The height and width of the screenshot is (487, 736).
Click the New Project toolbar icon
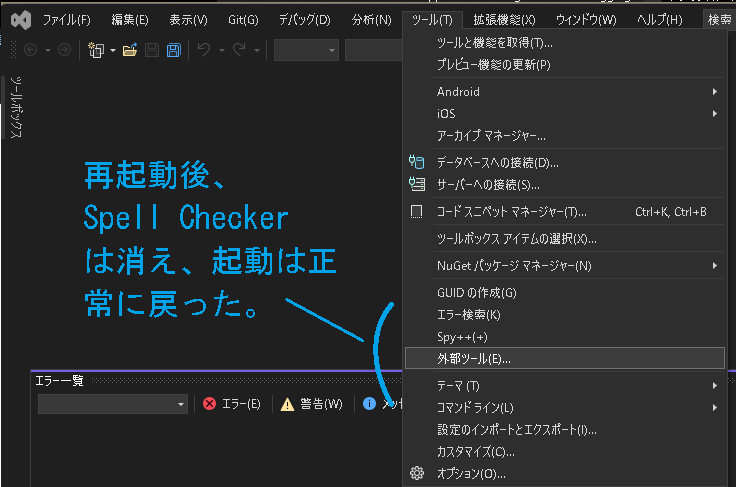(97, 50)
